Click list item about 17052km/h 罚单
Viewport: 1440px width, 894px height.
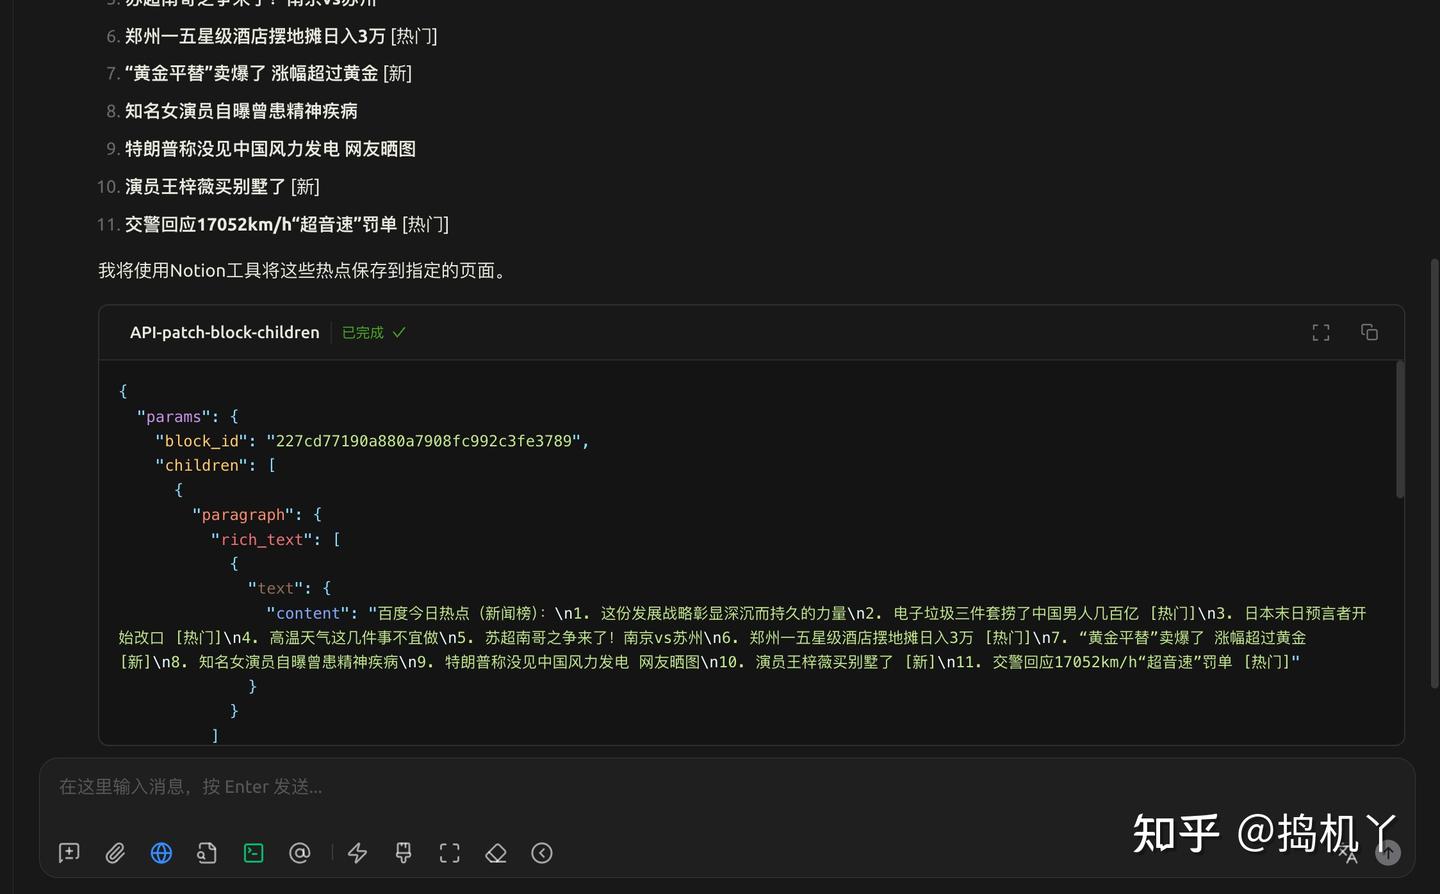[x=261, y=225]
